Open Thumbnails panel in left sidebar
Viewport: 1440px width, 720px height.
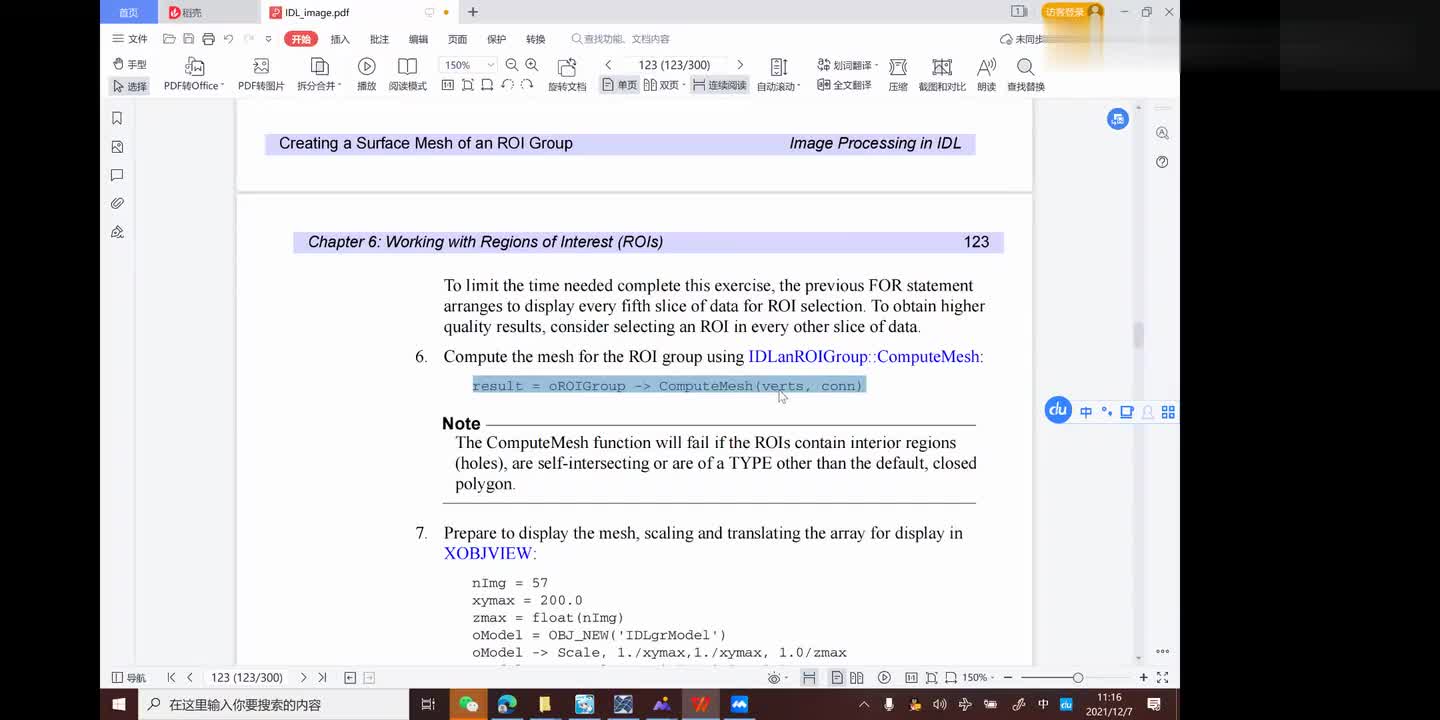click(117, 147)
